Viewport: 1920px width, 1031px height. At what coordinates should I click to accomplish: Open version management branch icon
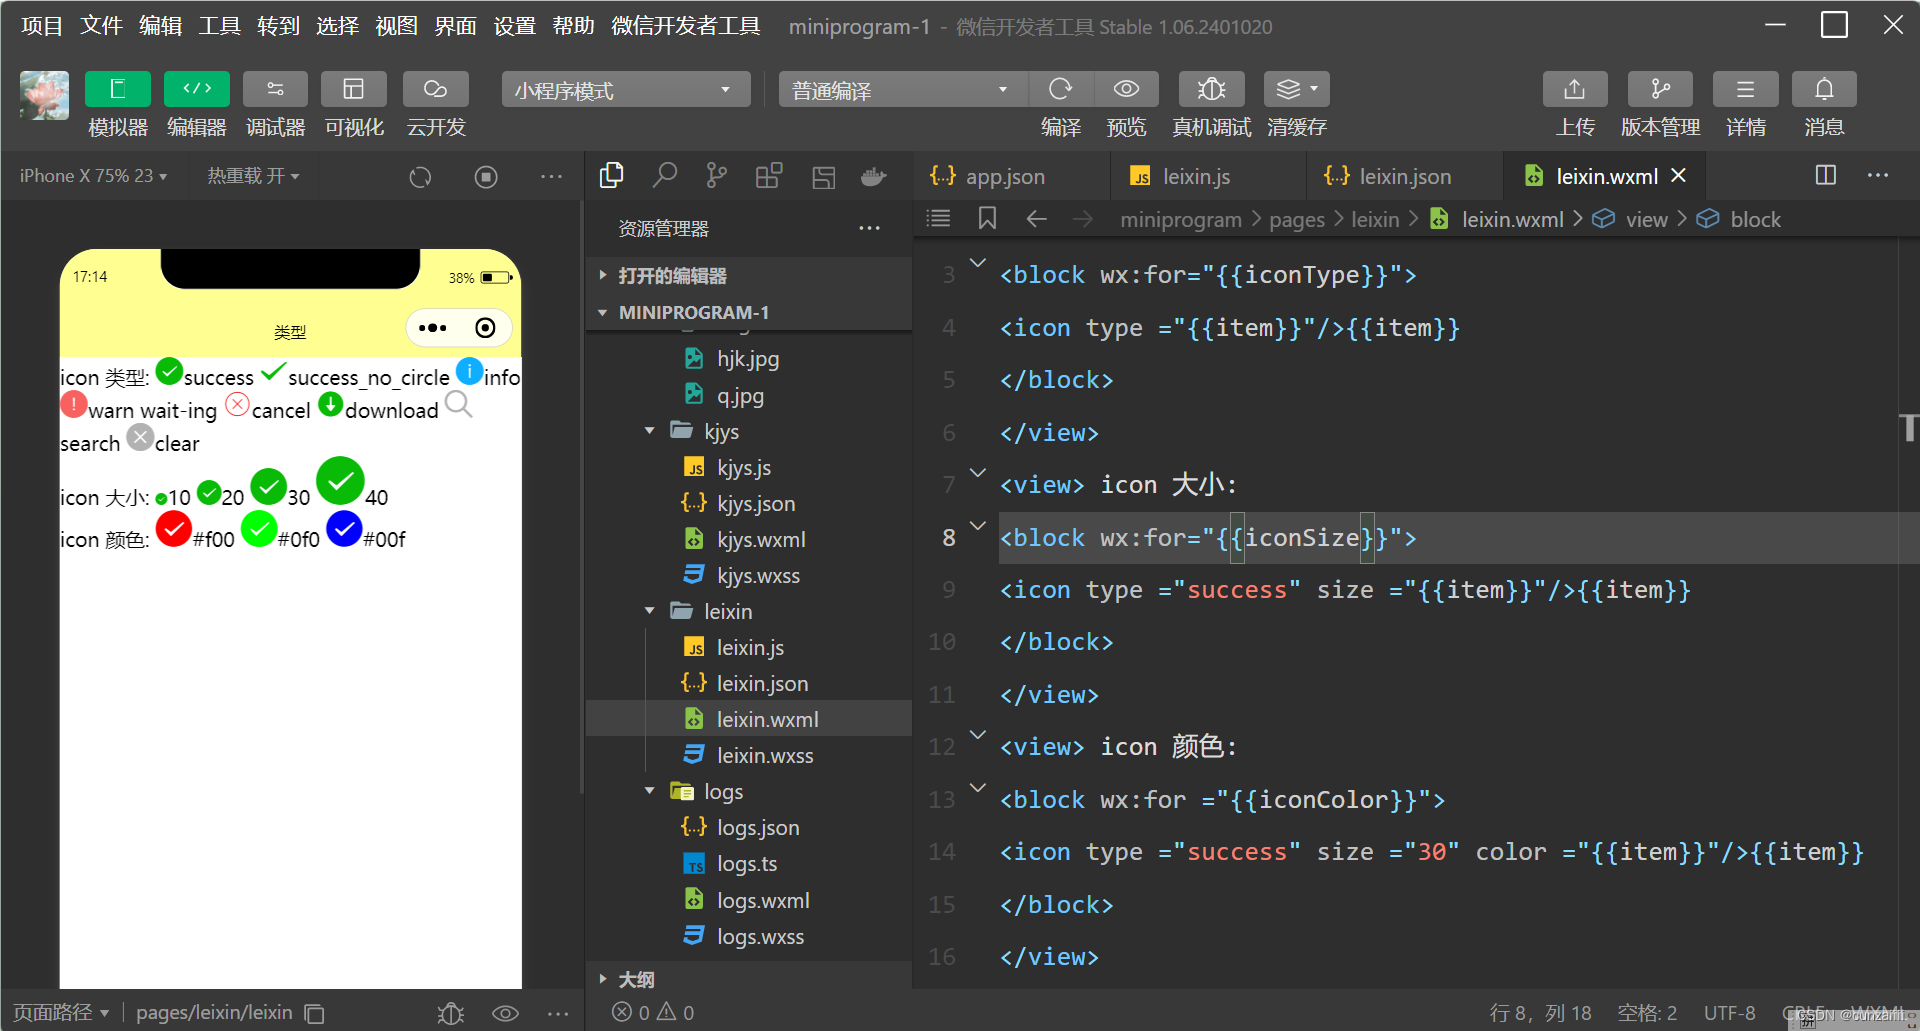(1660, 89)
